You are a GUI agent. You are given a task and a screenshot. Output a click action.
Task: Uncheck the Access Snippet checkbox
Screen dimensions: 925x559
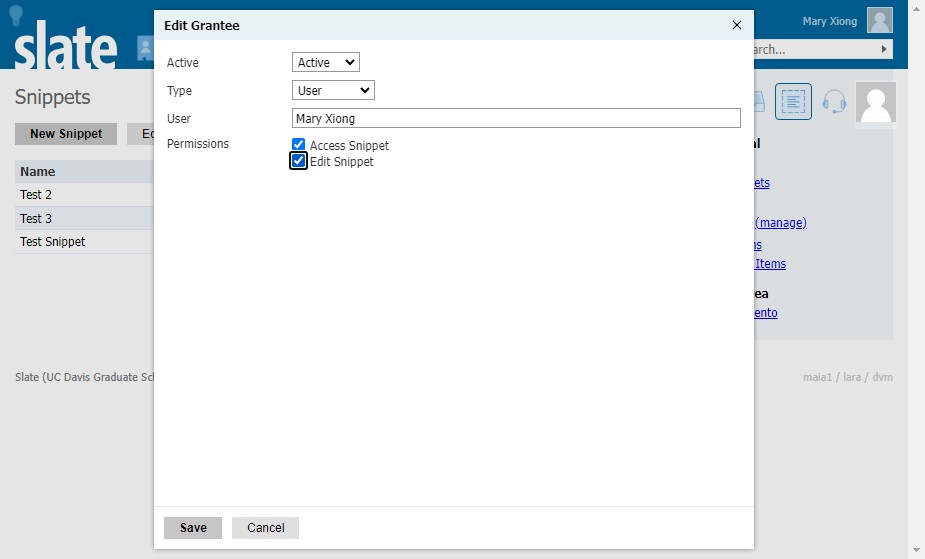tap(299, 144)
